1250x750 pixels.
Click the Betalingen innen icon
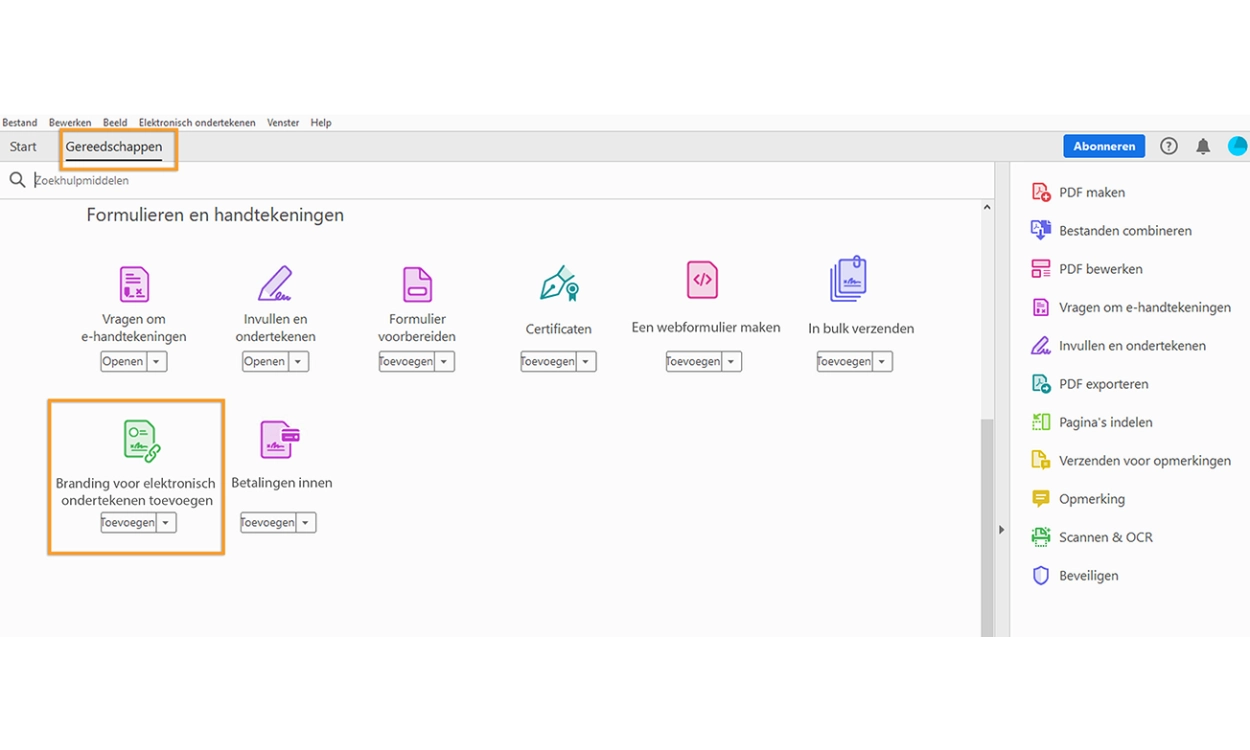280,440
